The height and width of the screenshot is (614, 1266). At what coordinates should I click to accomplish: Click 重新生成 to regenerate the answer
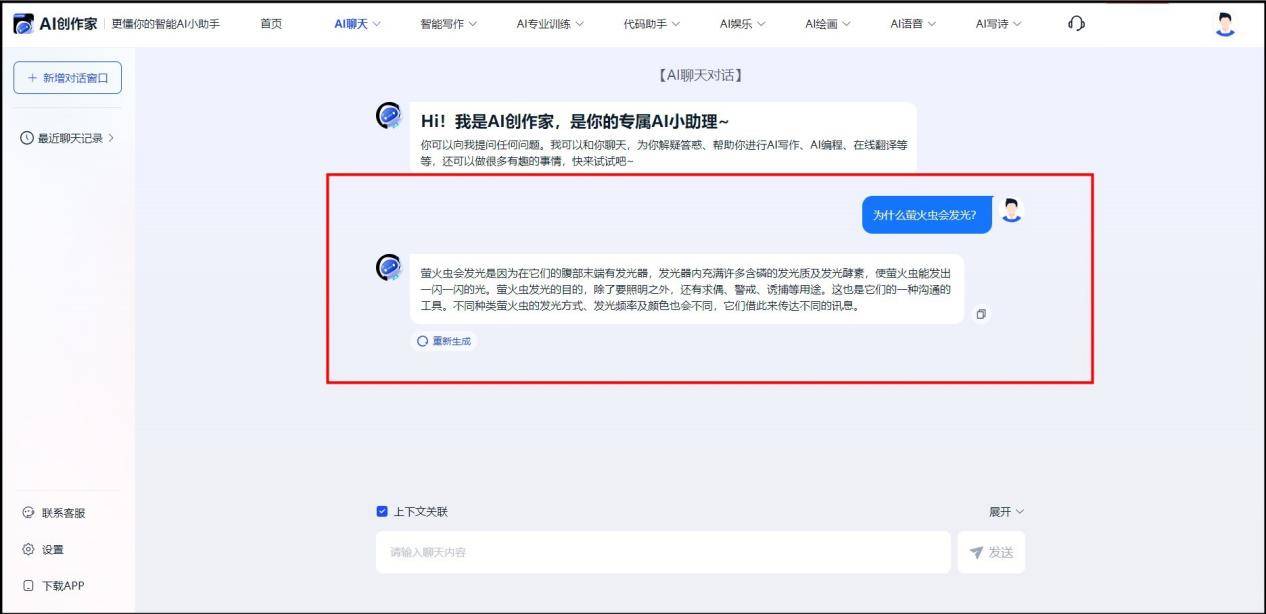coord(444,341)
